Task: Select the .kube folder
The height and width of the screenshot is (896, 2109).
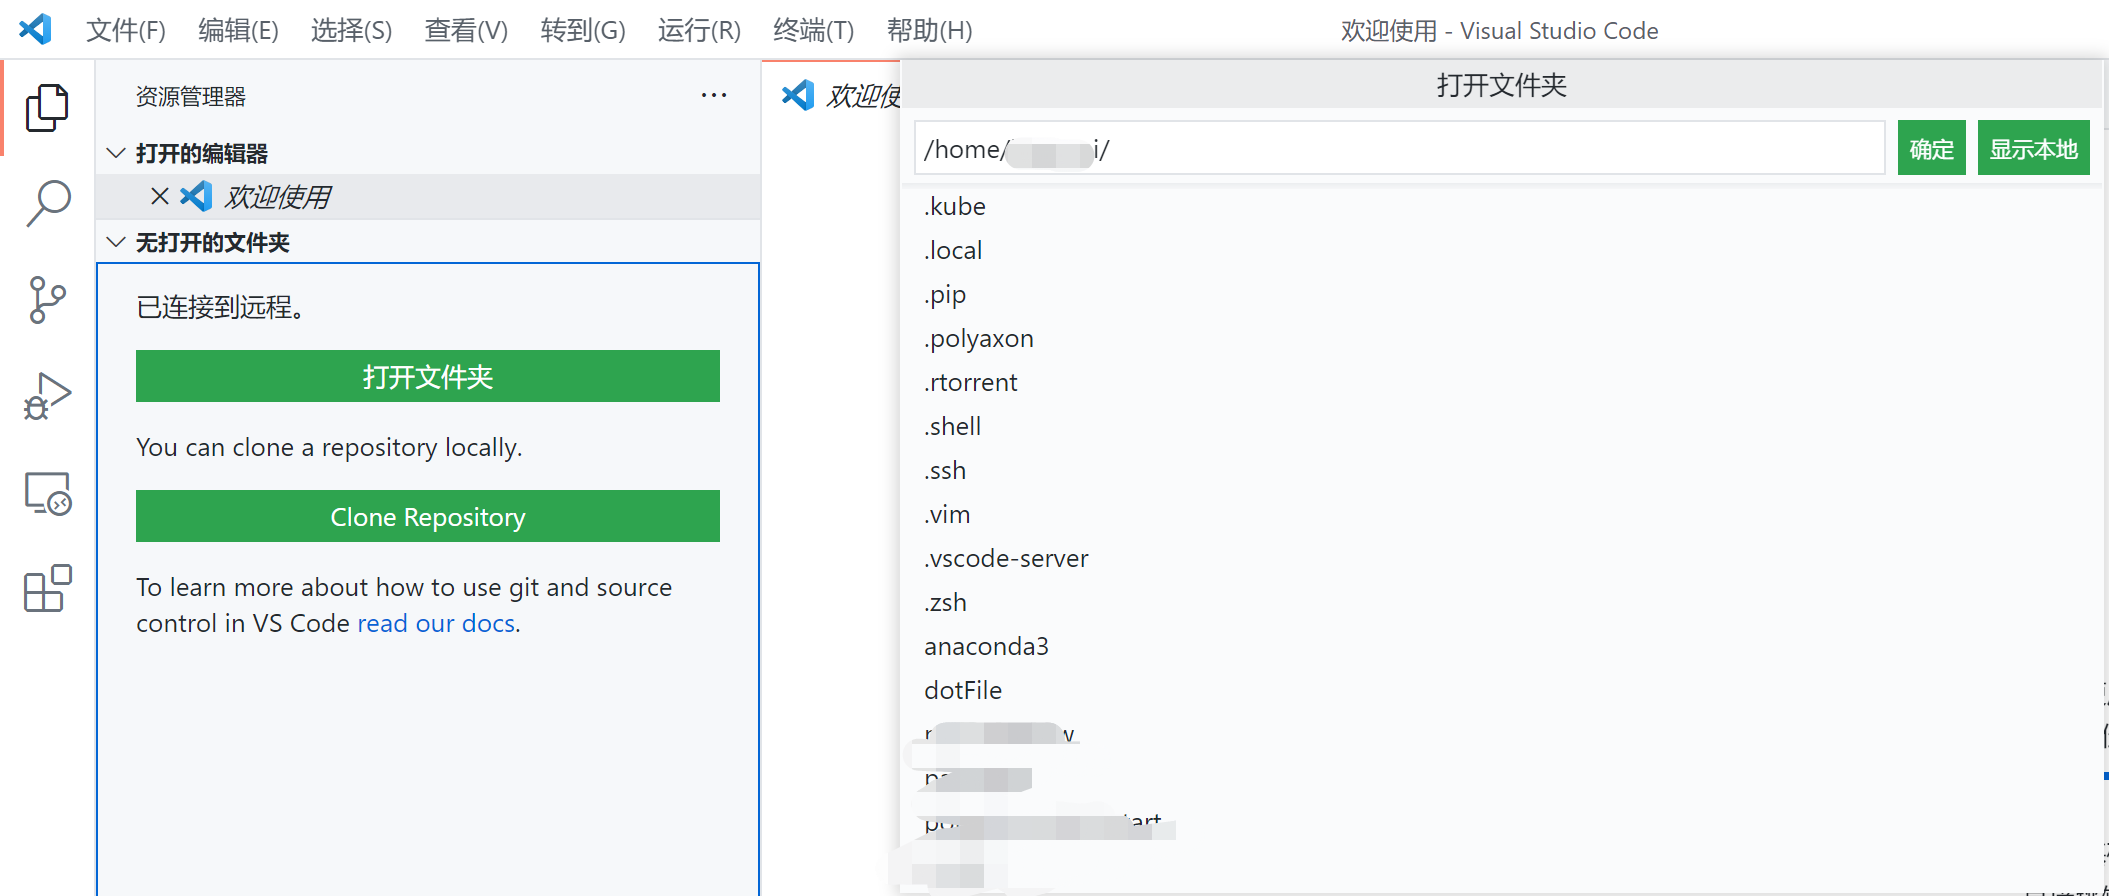Action: pyautogui.click(x=1500, y=206)
